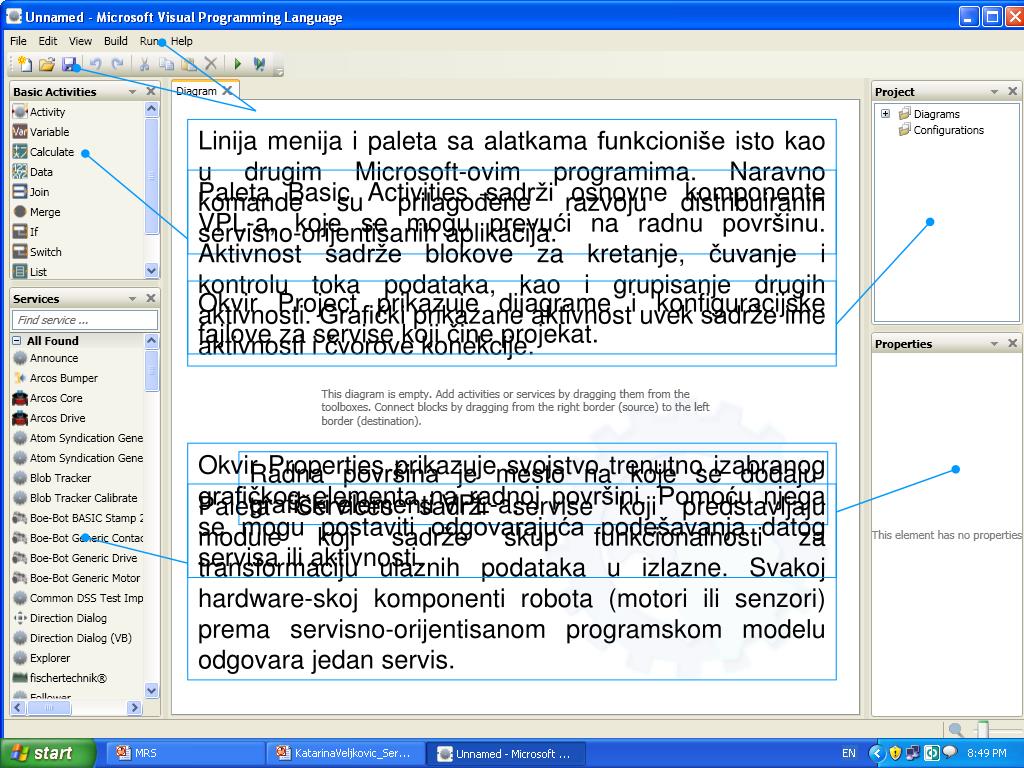Click the Copy toolbar icon
1024x768 pixels.
[x=167, y=63]
